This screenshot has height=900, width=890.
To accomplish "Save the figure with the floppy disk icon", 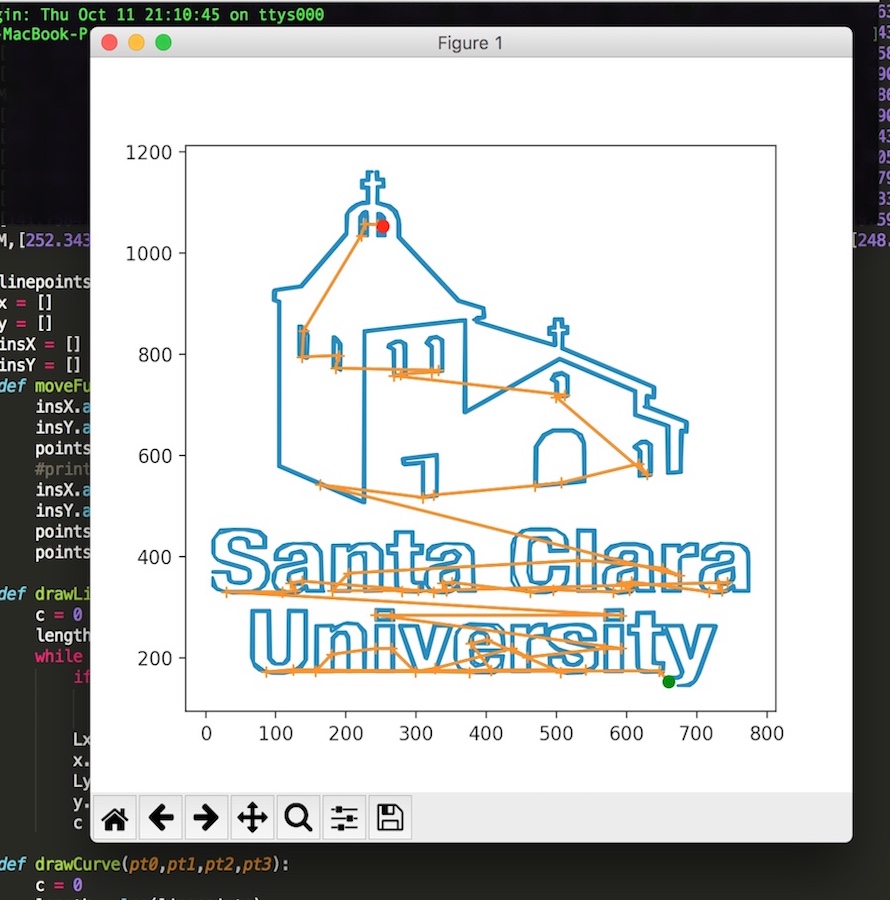I will [390, 819].
